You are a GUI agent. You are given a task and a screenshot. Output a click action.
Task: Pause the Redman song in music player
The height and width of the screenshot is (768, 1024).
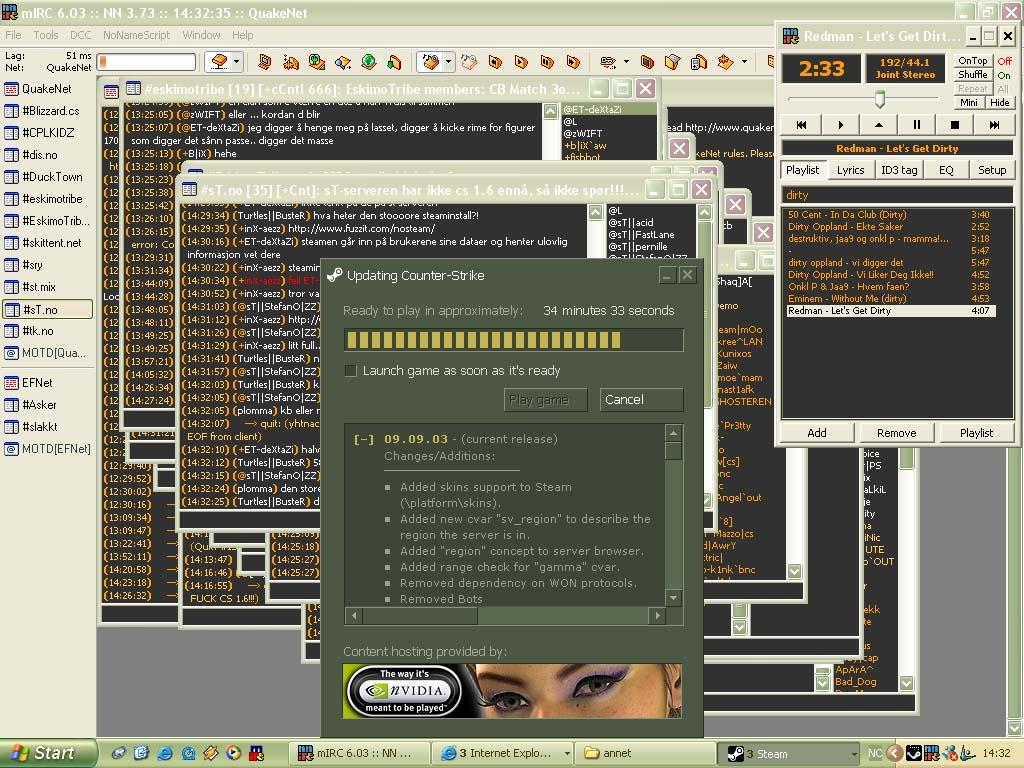pos(917,125)
